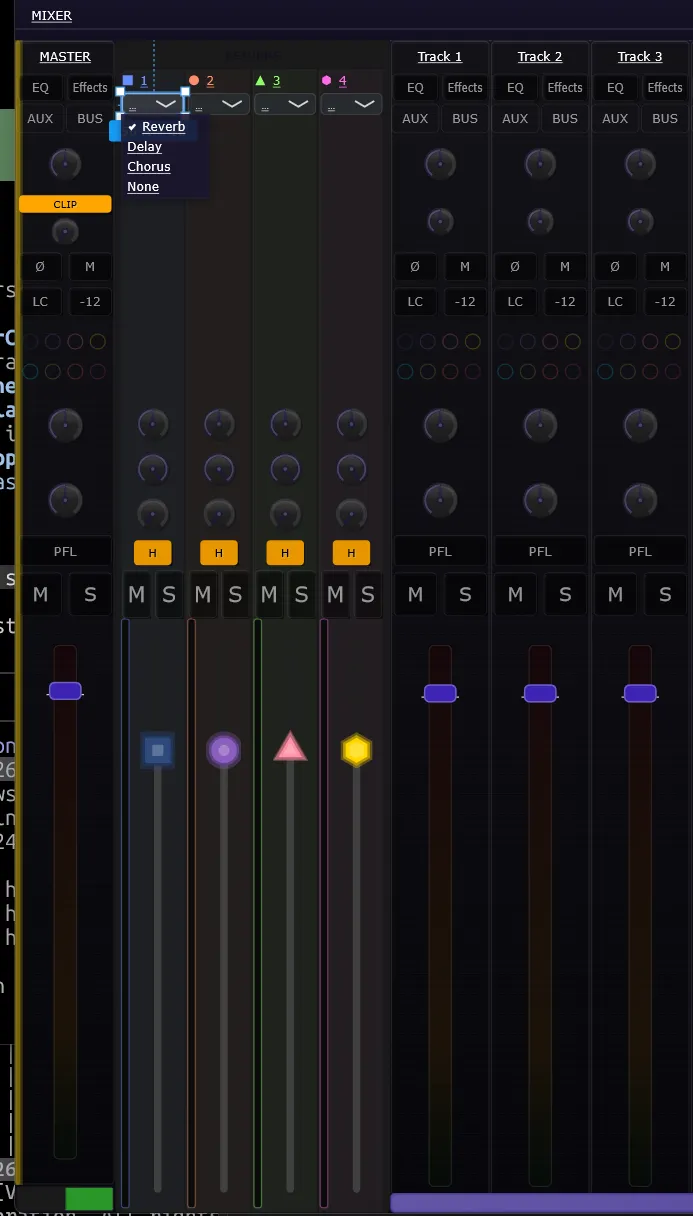This screenshot has height=1216, width=693.
Task: Click the blue square fader handle on channel 1
Action: pos(157,750)
